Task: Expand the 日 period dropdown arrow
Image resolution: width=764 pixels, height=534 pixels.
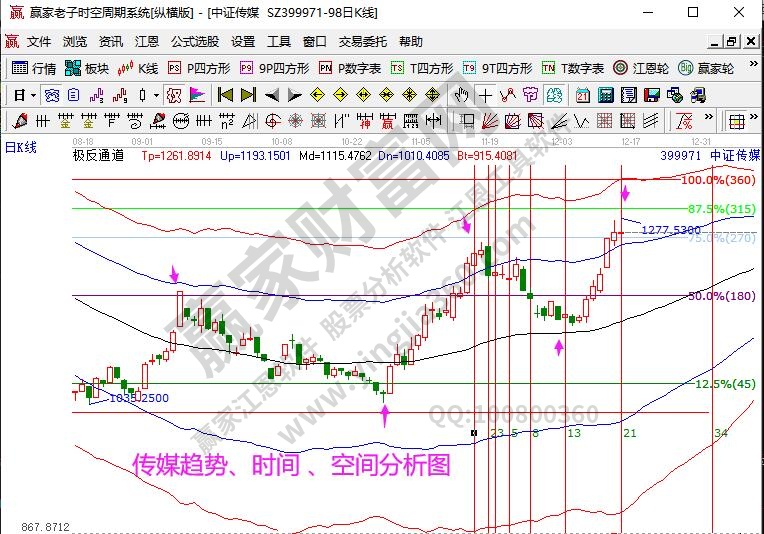Action: (x=33, y=95)
